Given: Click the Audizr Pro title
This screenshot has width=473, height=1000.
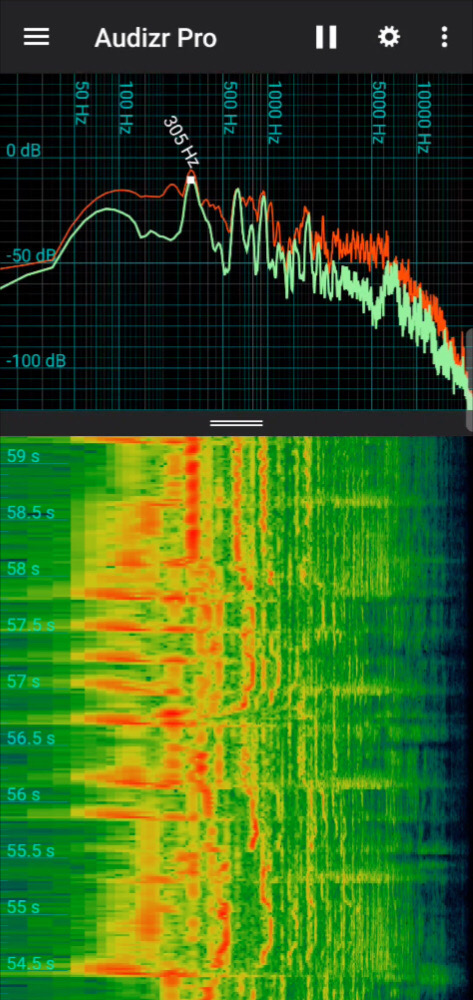Looking at the screenshot, I should (156, 38).
